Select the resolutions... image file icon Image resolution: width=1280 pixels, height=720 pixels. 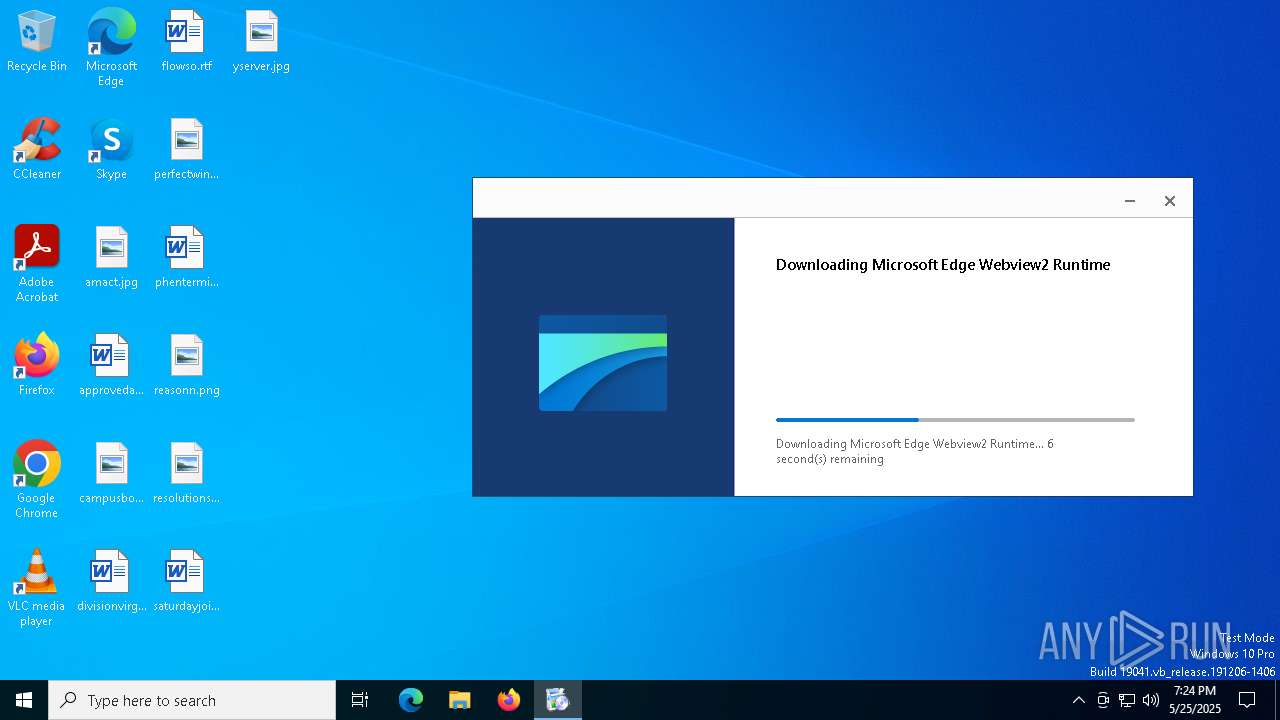click(186, 474)
